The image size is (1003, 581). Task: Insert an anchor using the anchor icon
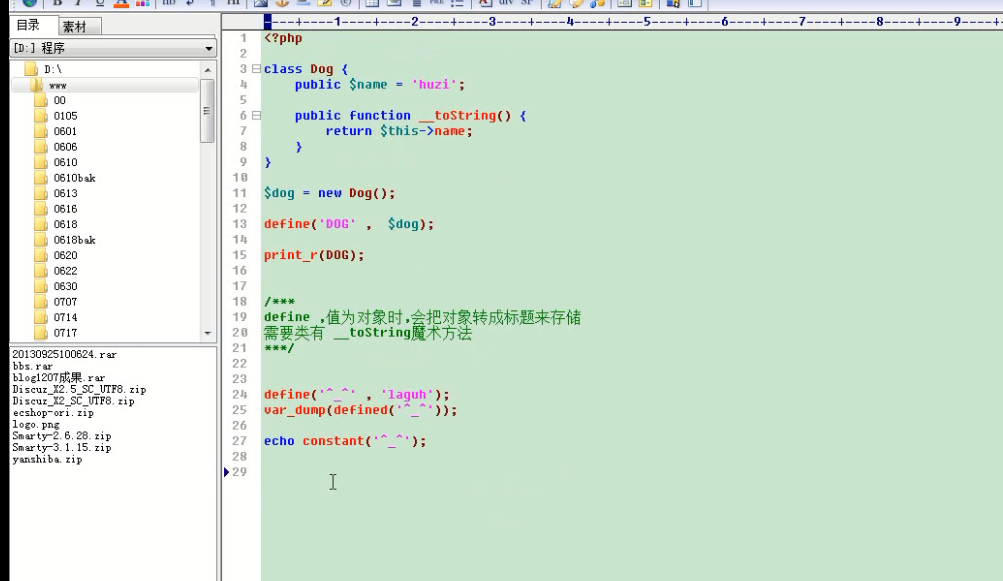[x=282, y=5]
